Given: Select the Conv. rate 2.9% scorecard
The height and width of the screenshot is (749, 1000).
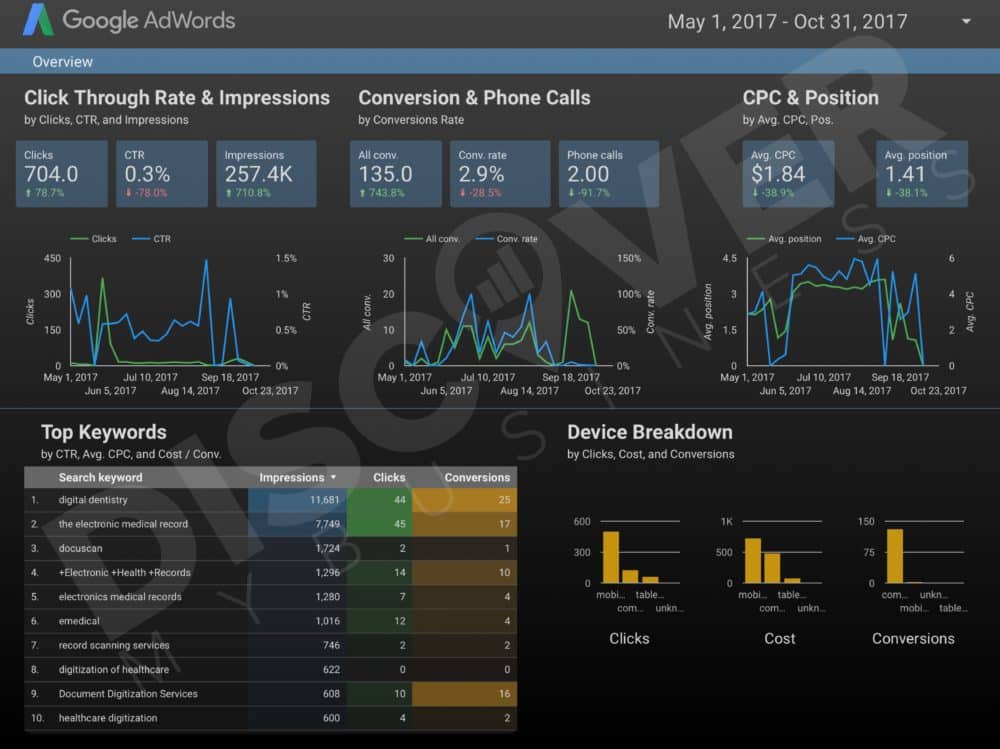Looking at the screenshot, I should 500,174.
